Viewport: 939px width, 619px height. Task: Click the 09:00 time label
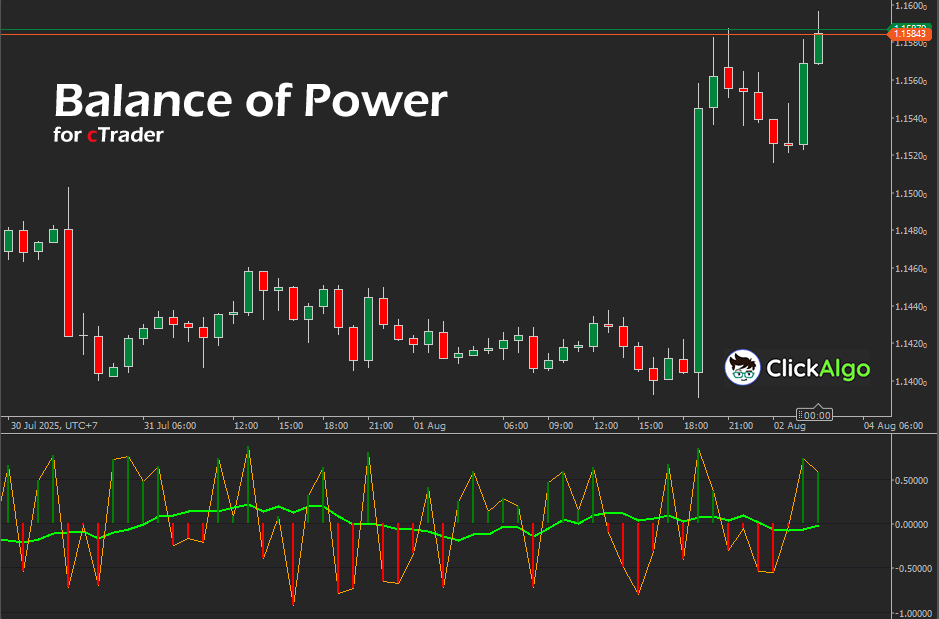(561, 426)
